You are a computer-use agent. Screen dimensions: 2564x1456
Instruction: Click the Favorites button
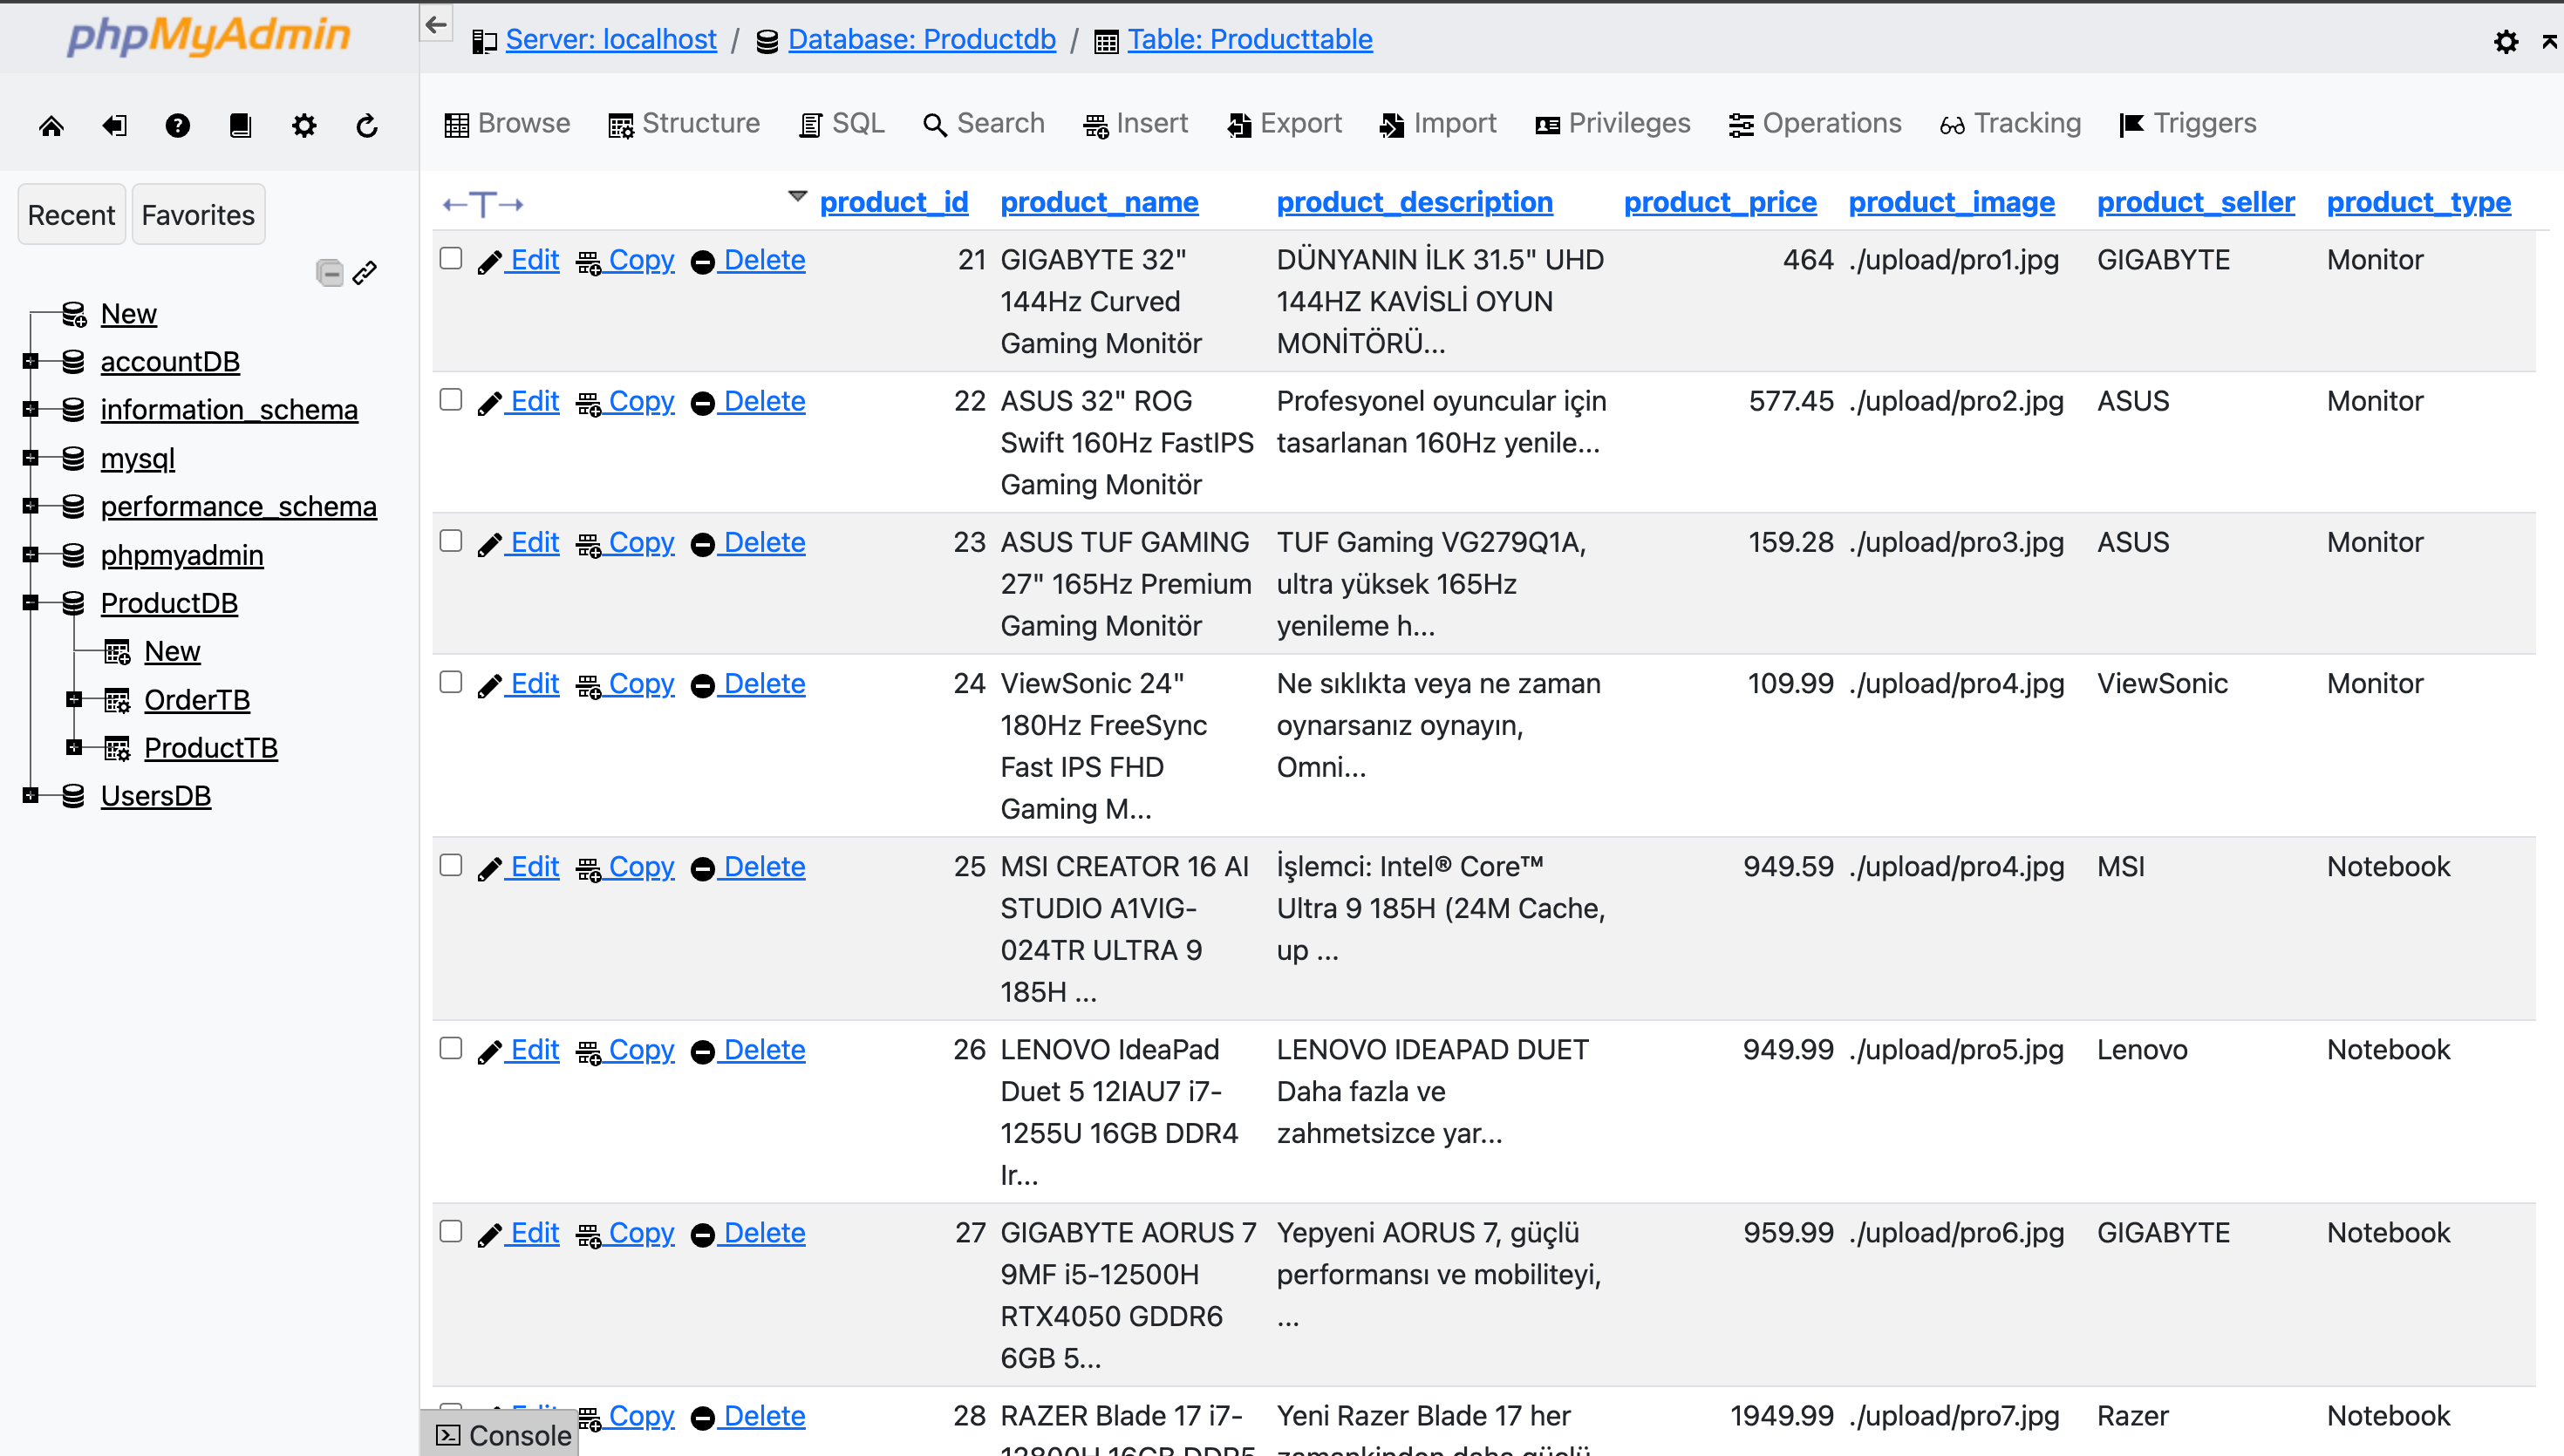pos(198,214)
